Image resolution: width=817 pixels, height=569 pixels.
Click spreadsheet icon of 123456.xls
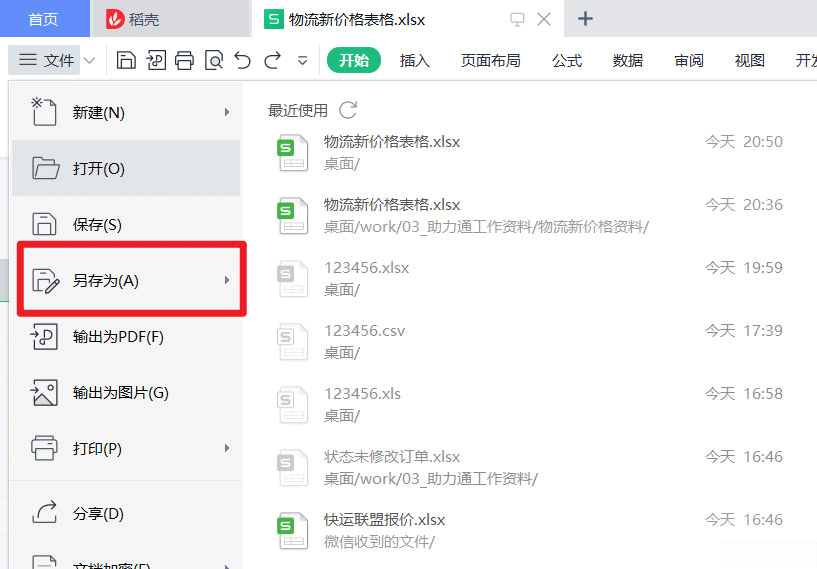pos(292,405)
